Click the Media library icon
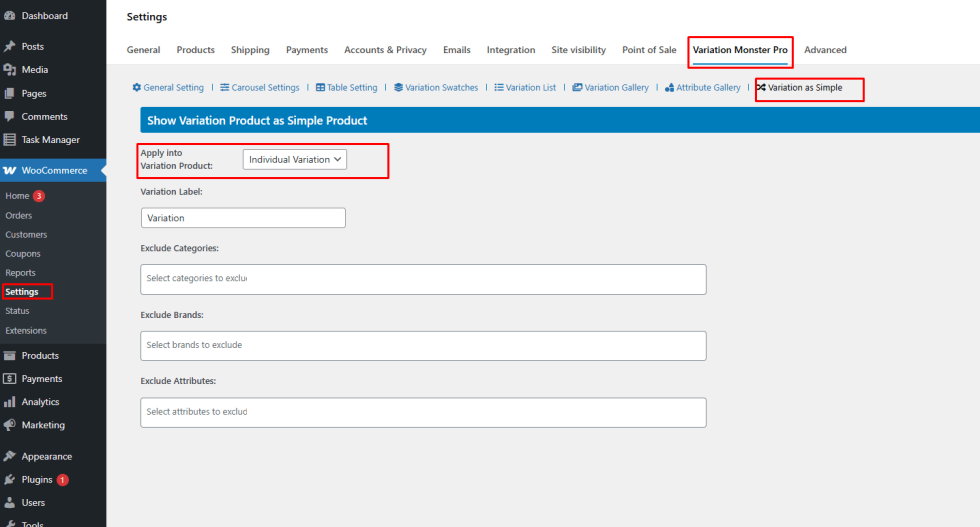This screenshot has height=527, width=980. [x=9, y=70]
